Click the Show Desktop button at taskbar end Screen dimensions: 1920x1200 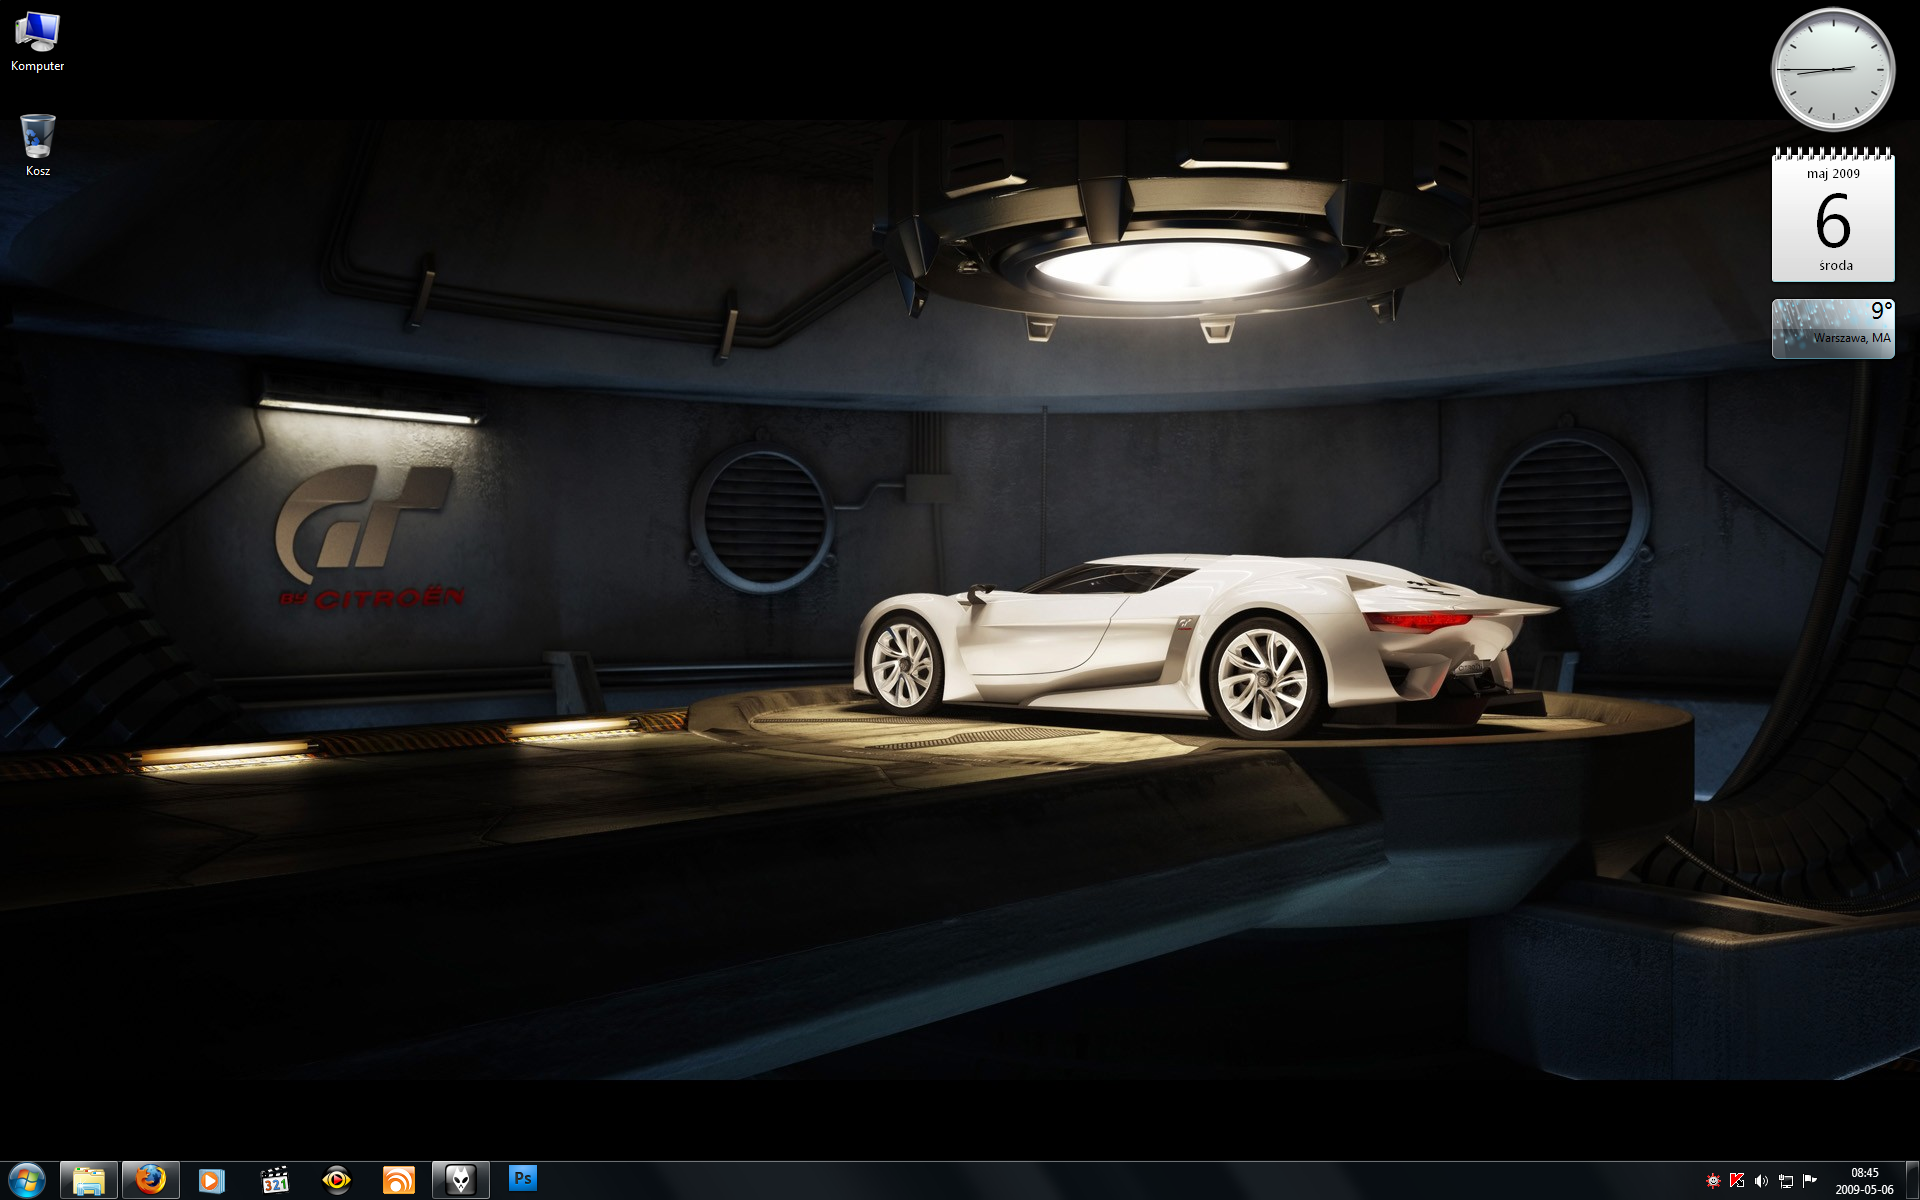coord(1912,1181)
